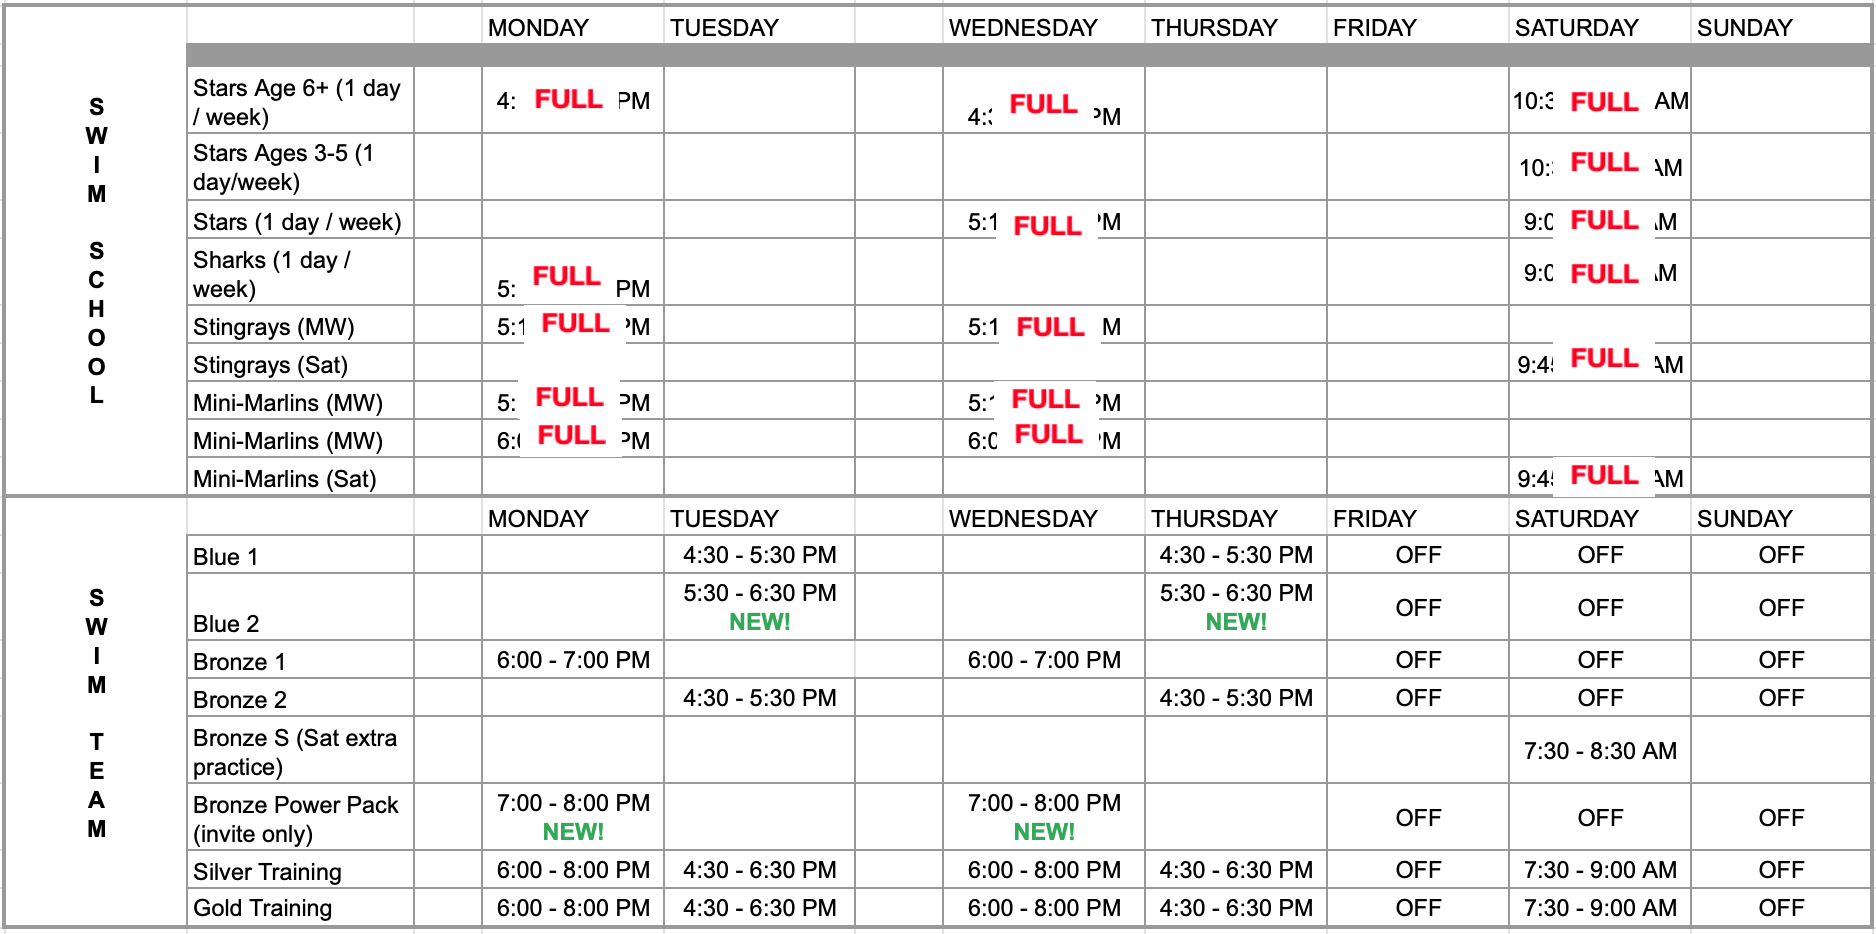The image size is (1876, 934).
Task: Click the green NEW! label under Blue 2 Tuesday
Action: point(759,622)
